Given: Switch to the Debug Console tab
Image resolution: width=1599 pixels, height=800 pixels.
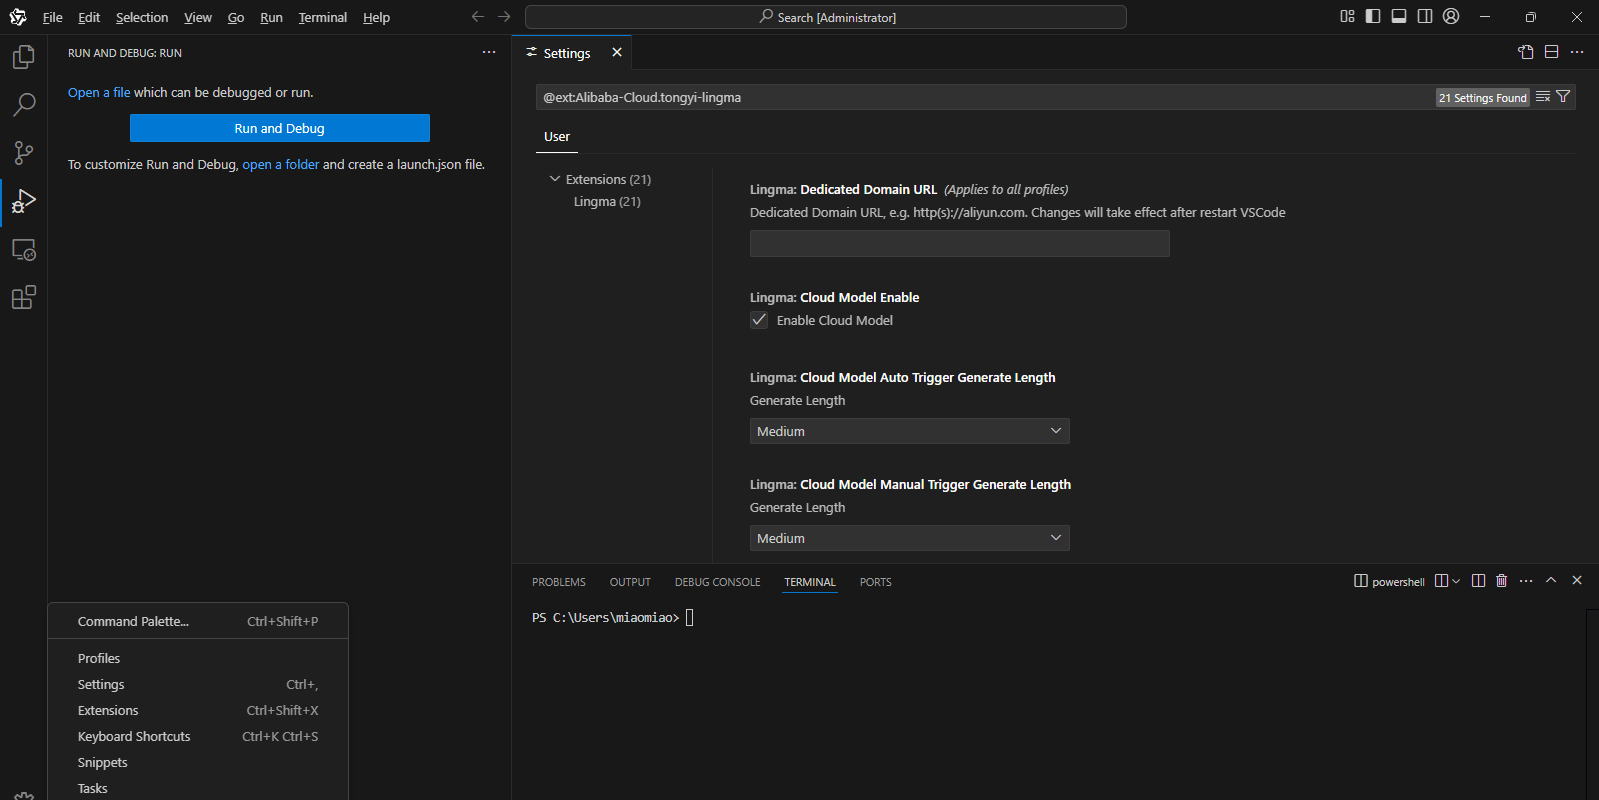Looking at the screenshot, I should [x=717, y=582].
